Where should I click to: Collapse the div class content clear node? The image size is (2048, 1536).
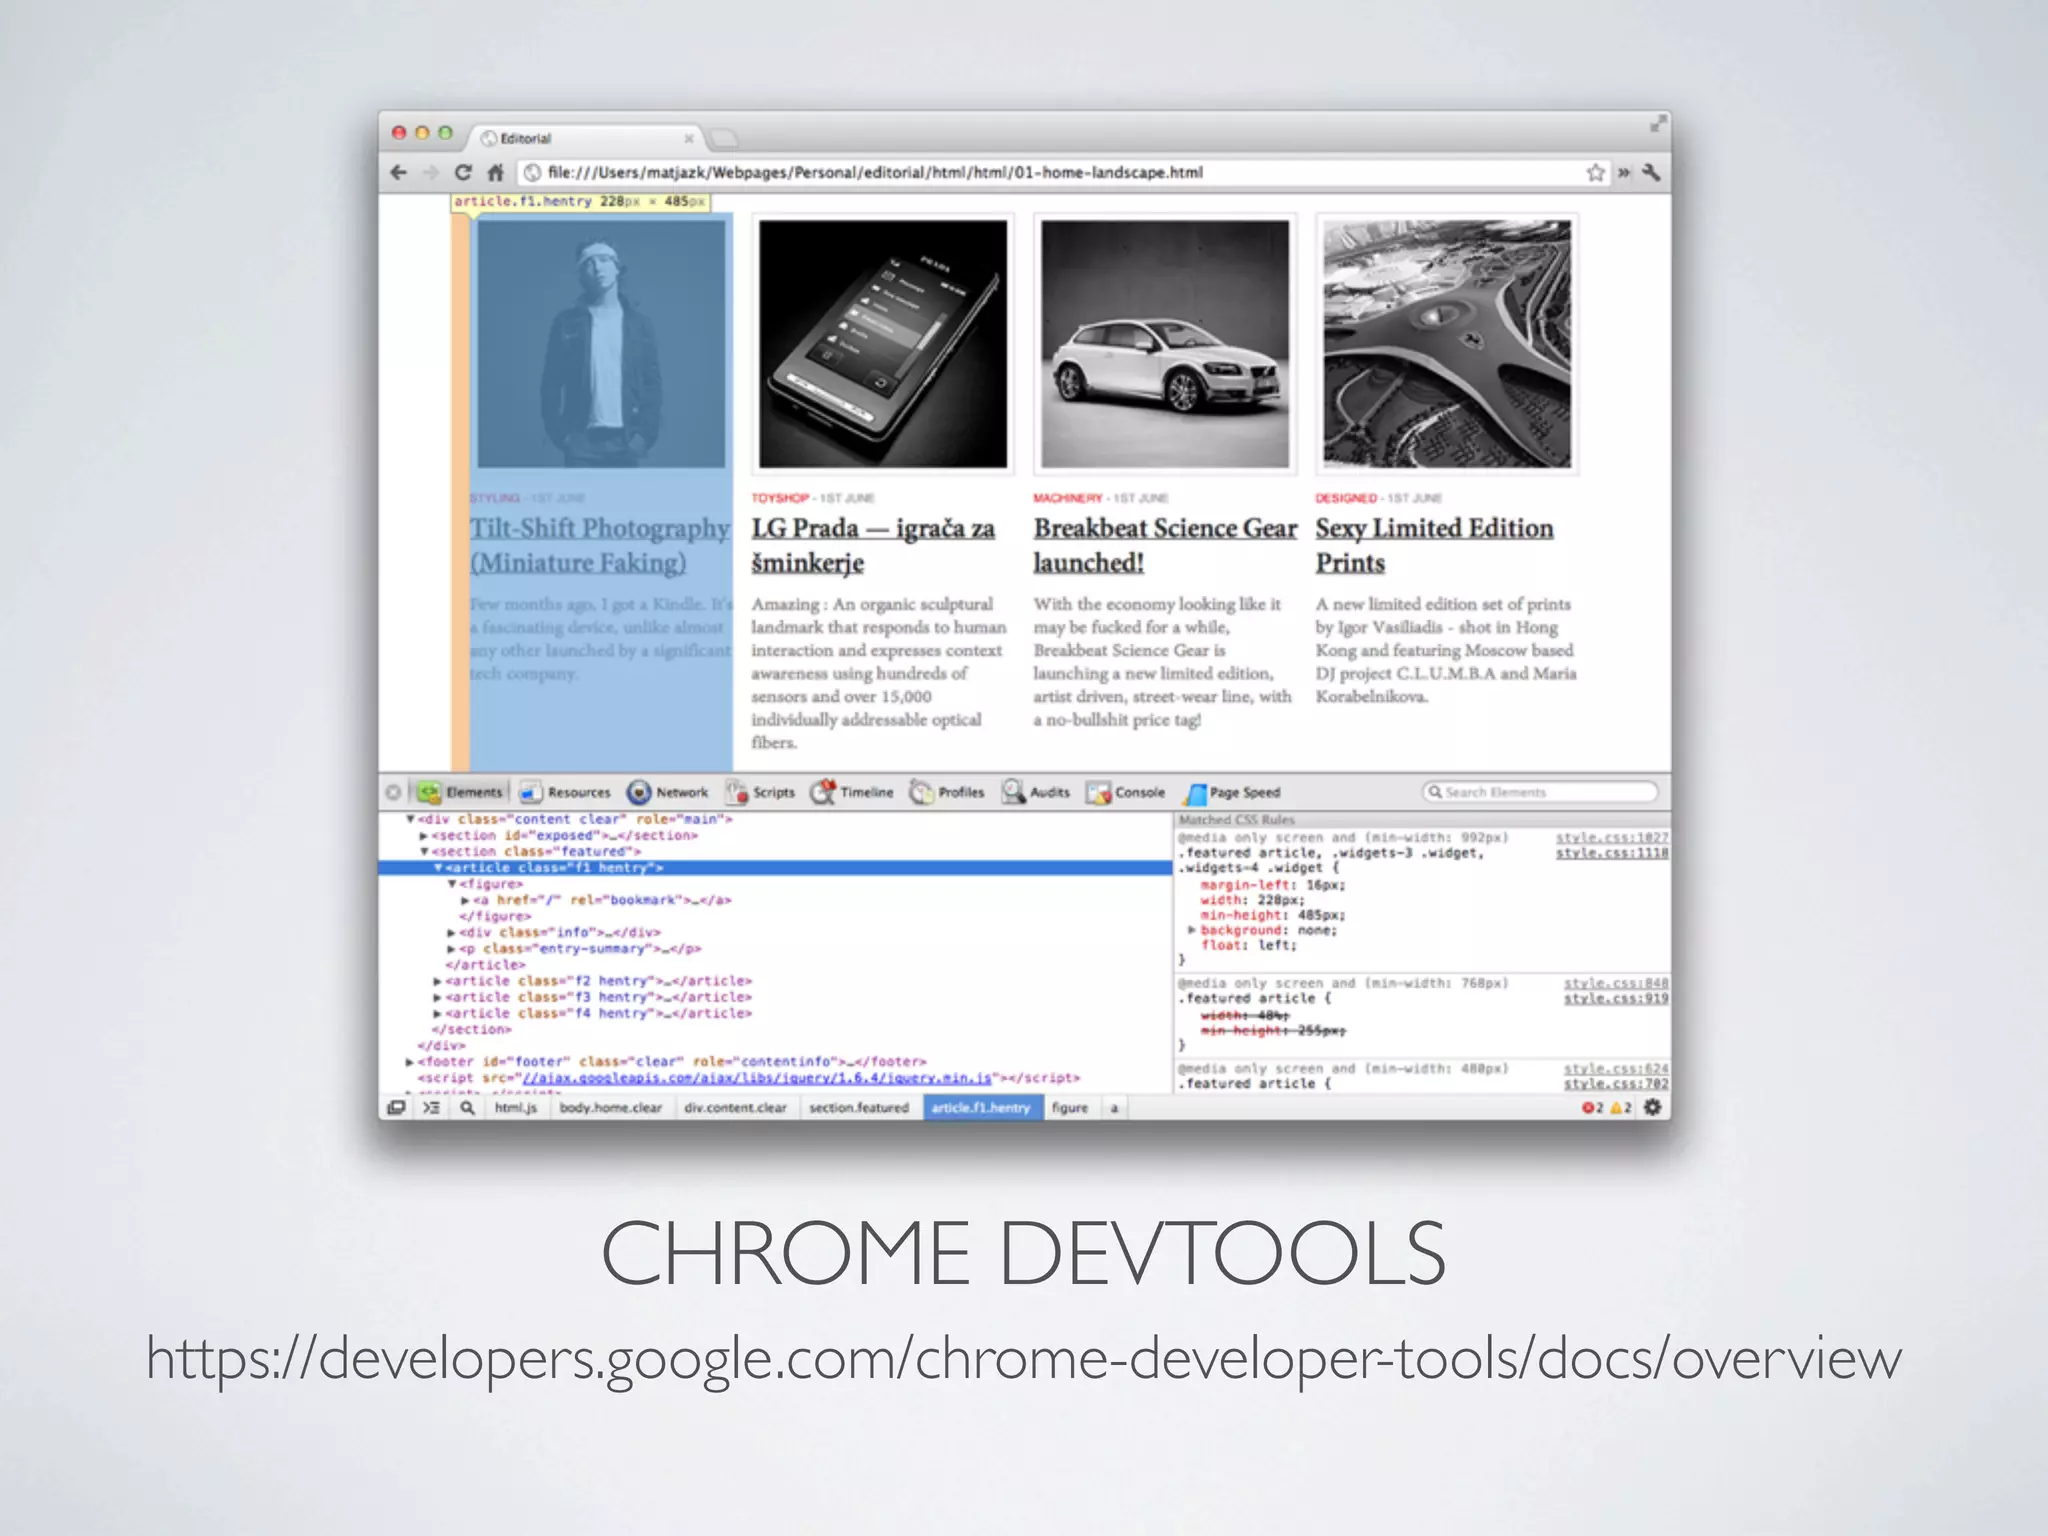coord(410,819)
